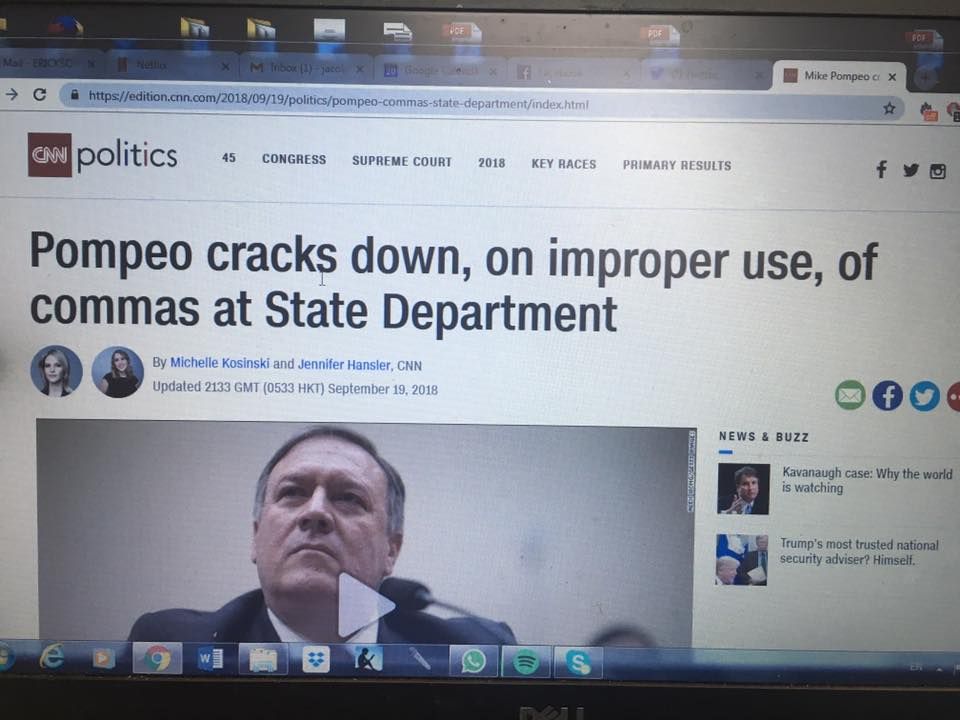Open CNN Instagram page in header
960x720 pixels.
(x=937, y=171)
